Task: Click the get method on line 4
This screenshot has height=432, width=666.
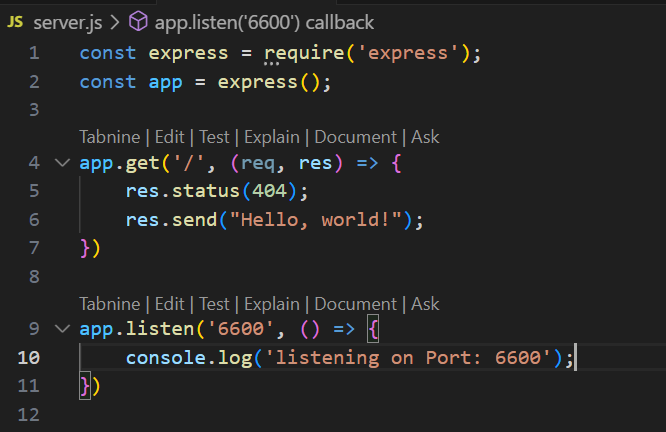Action: pyautogui.click(x=142, y=164)
